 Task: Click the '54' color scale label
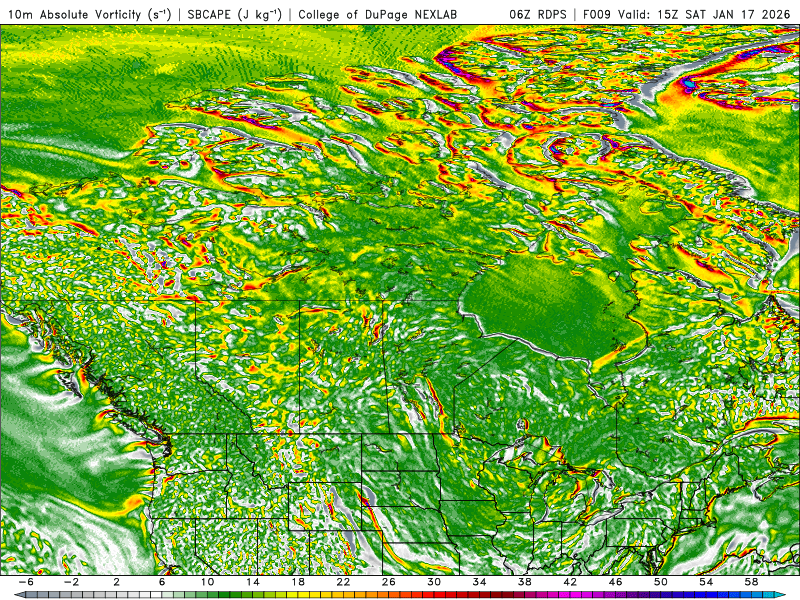click(706, 582)
